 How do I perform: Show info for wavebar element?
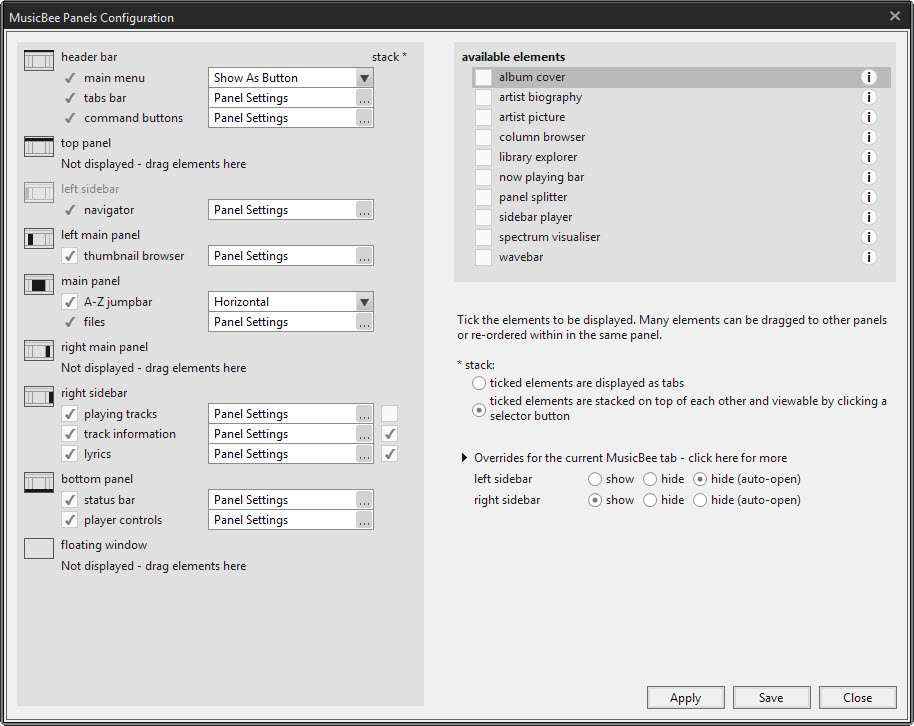pyautogui.click(x=869, y=257)
